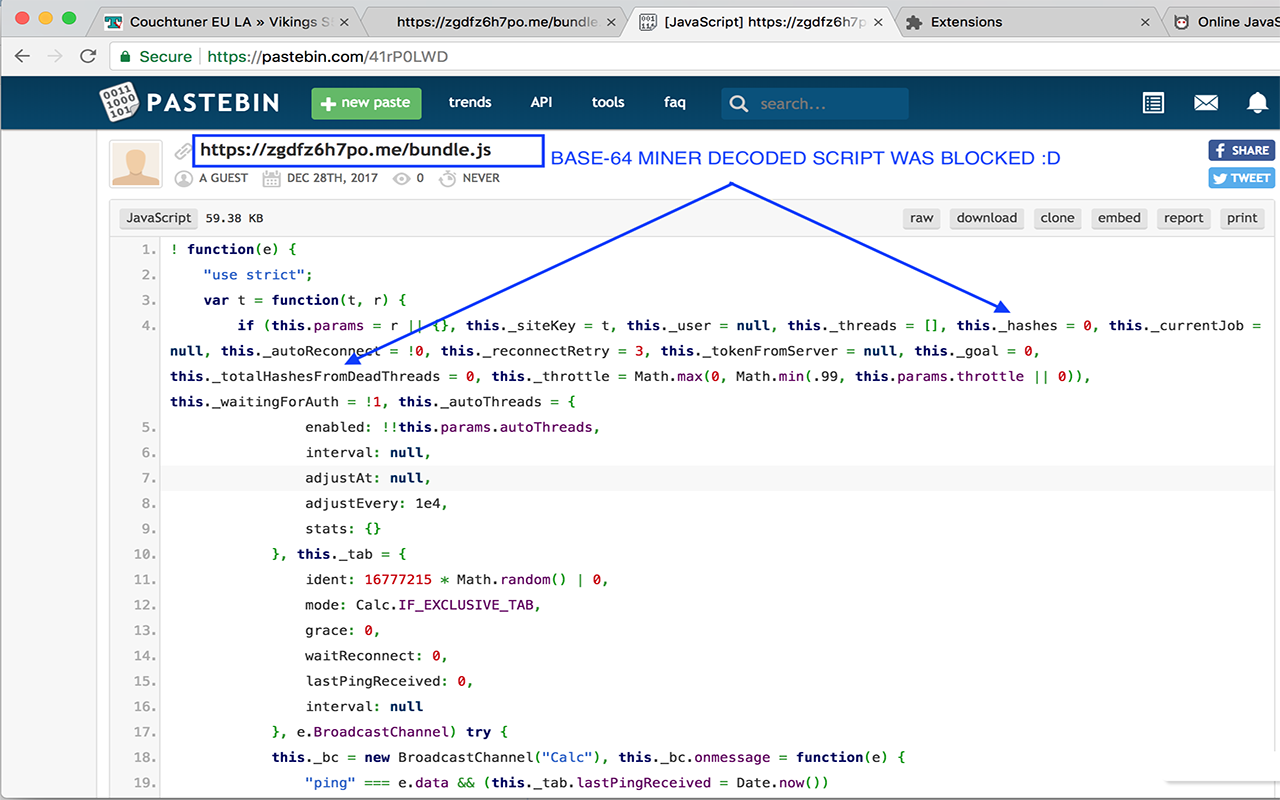This screenshot has width=1280, height=800.
Task: Focus the Pastebin search field
Action: point(815,104)
